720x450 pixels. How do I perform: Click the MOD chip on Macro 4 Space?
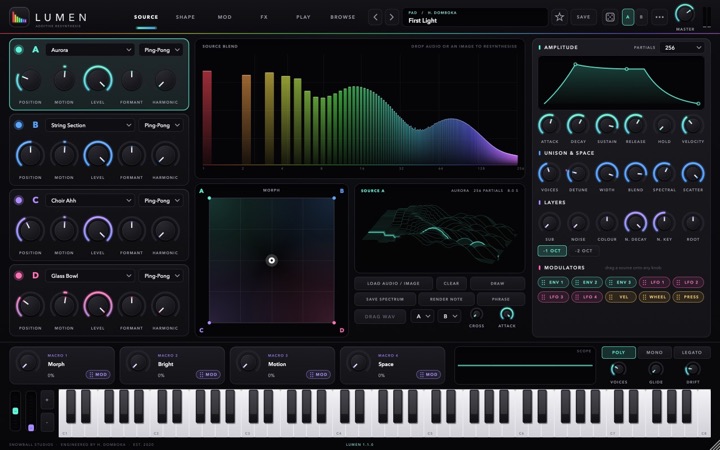coord(428,375)
